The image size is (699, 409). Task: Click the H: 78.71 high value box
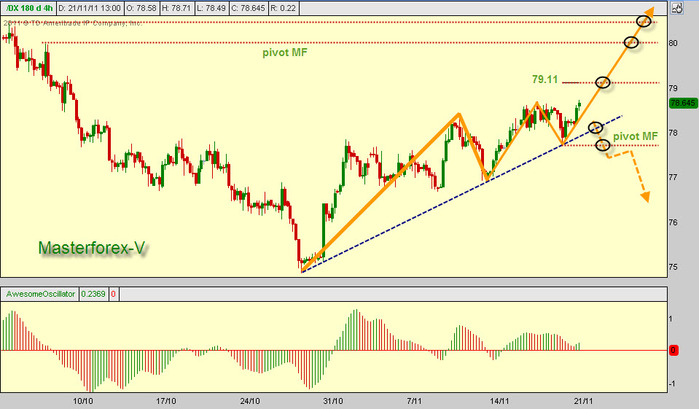(x=177, y=8)
